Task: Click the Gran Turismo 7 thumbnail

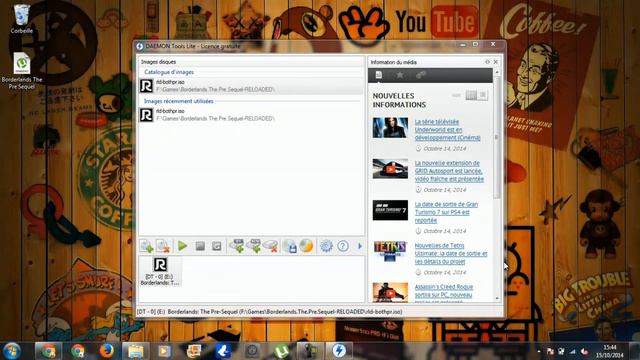Action: [x=390, y=210]
